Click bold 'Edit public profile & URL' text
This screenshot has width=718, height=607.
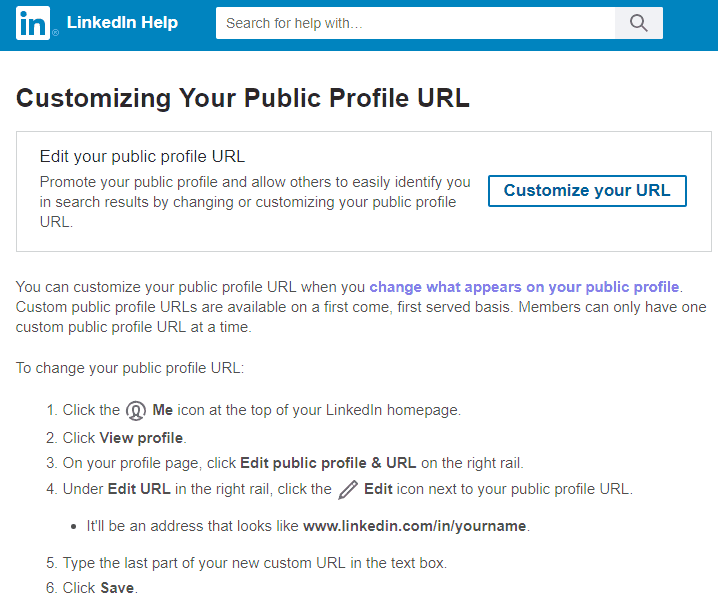click(x=327, y=463)
